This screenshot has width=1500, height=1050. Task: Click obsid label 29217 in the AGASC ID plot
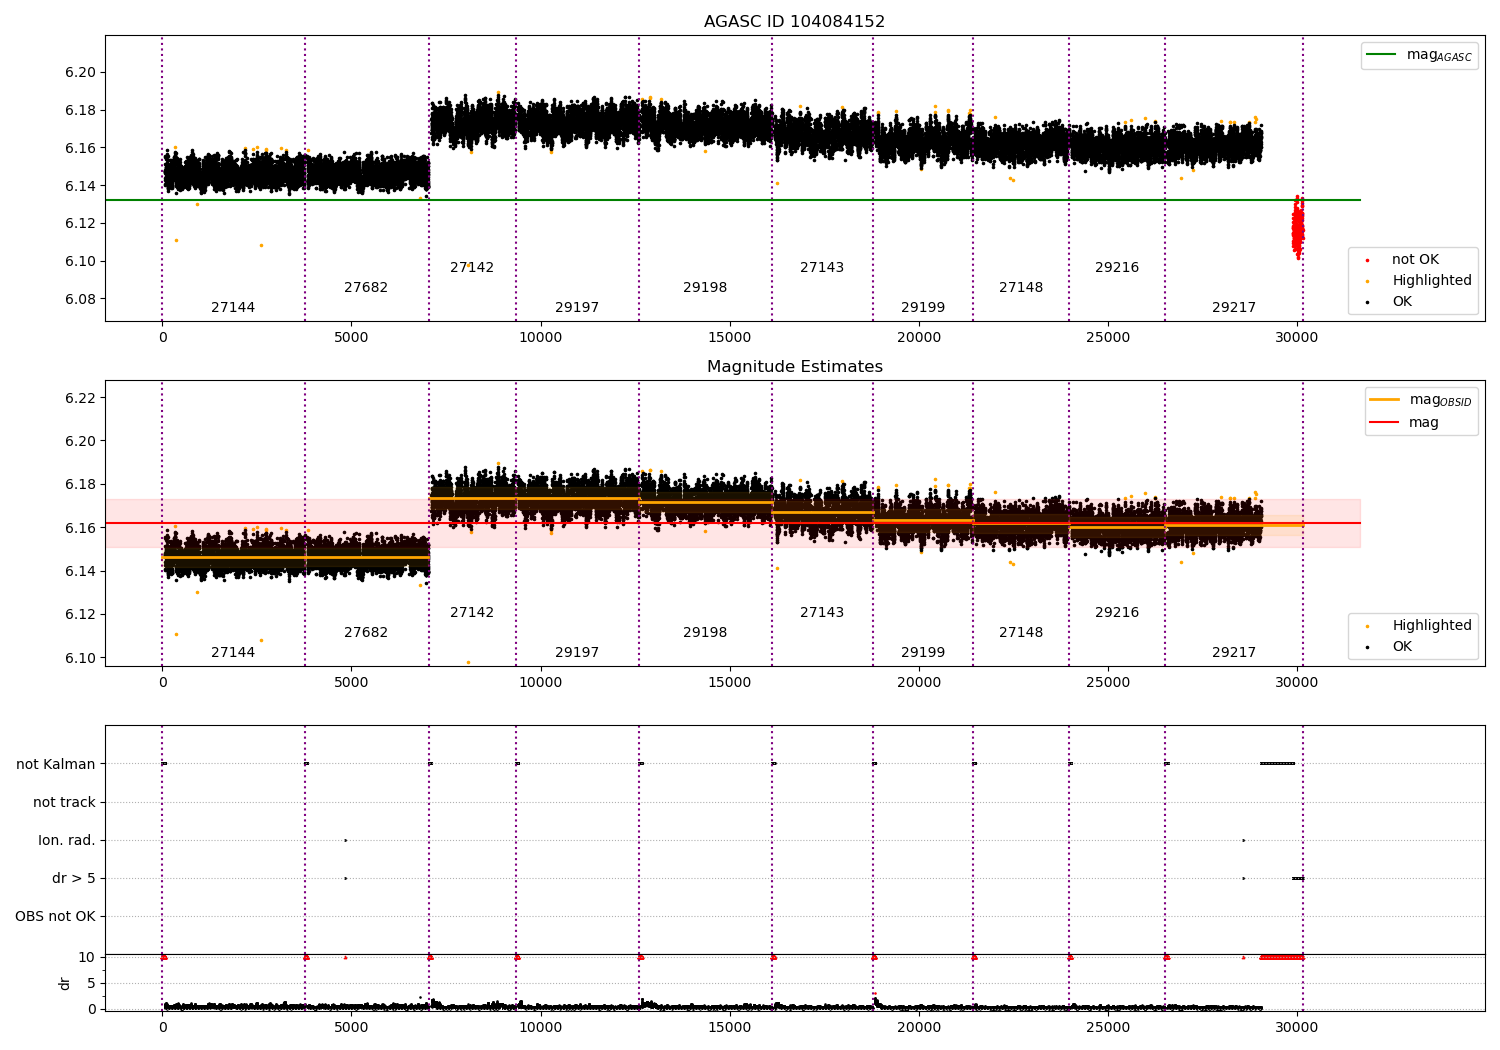pos(1234,308)
